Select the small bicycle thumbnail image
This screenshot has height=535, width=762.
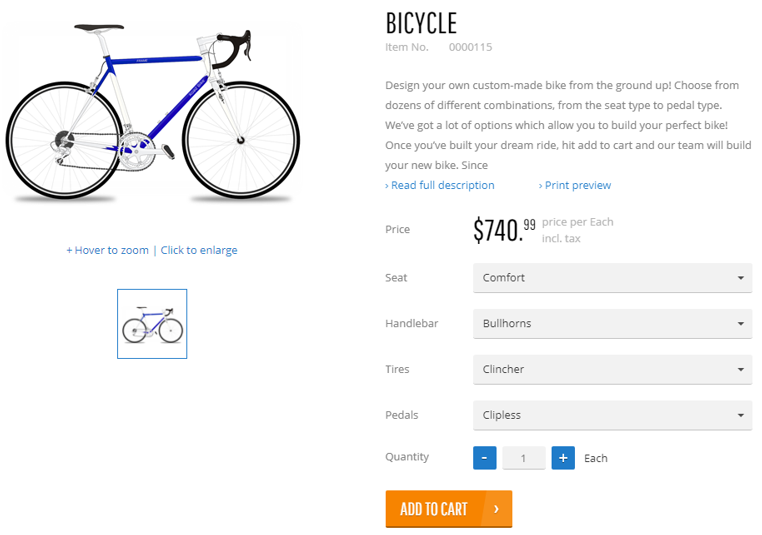pos(152,324)
